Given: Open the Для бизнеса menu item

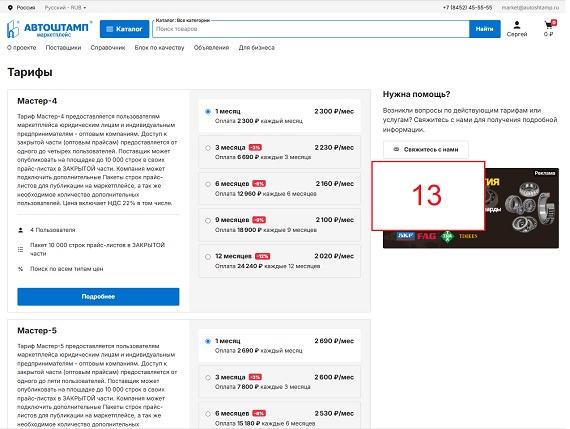Looking at the screenshot, I should coord(257,48).
